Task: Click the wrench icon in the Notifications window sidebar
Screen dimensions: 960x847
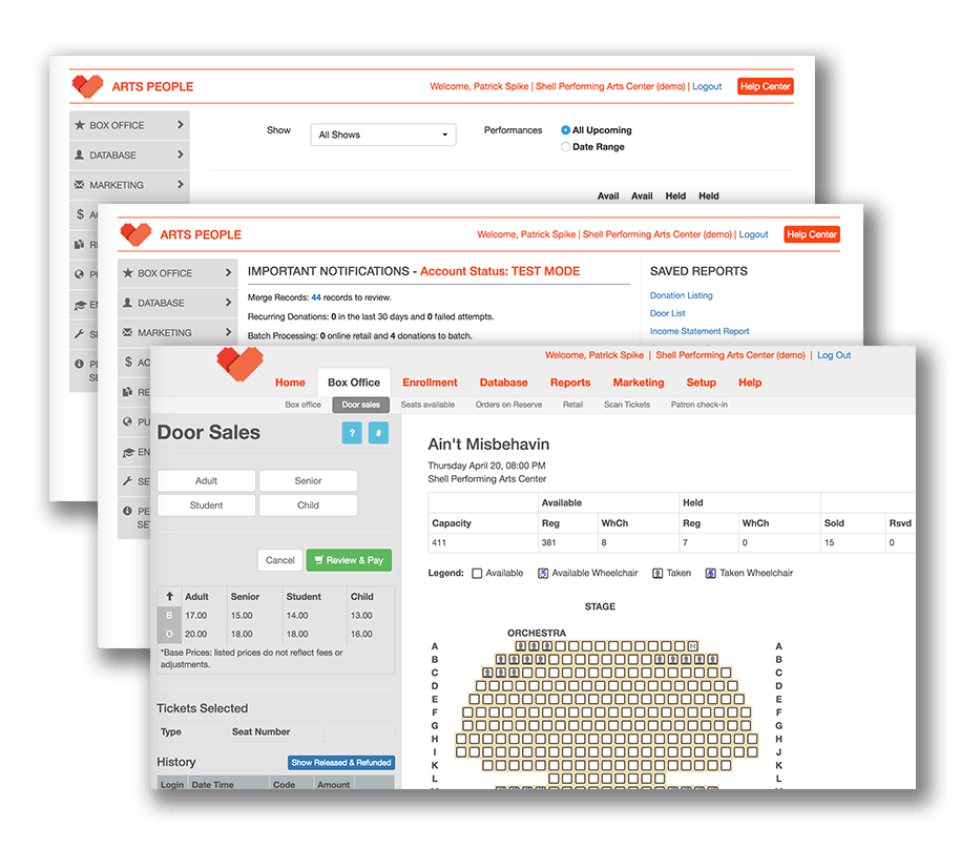Action: coord(127,481)
